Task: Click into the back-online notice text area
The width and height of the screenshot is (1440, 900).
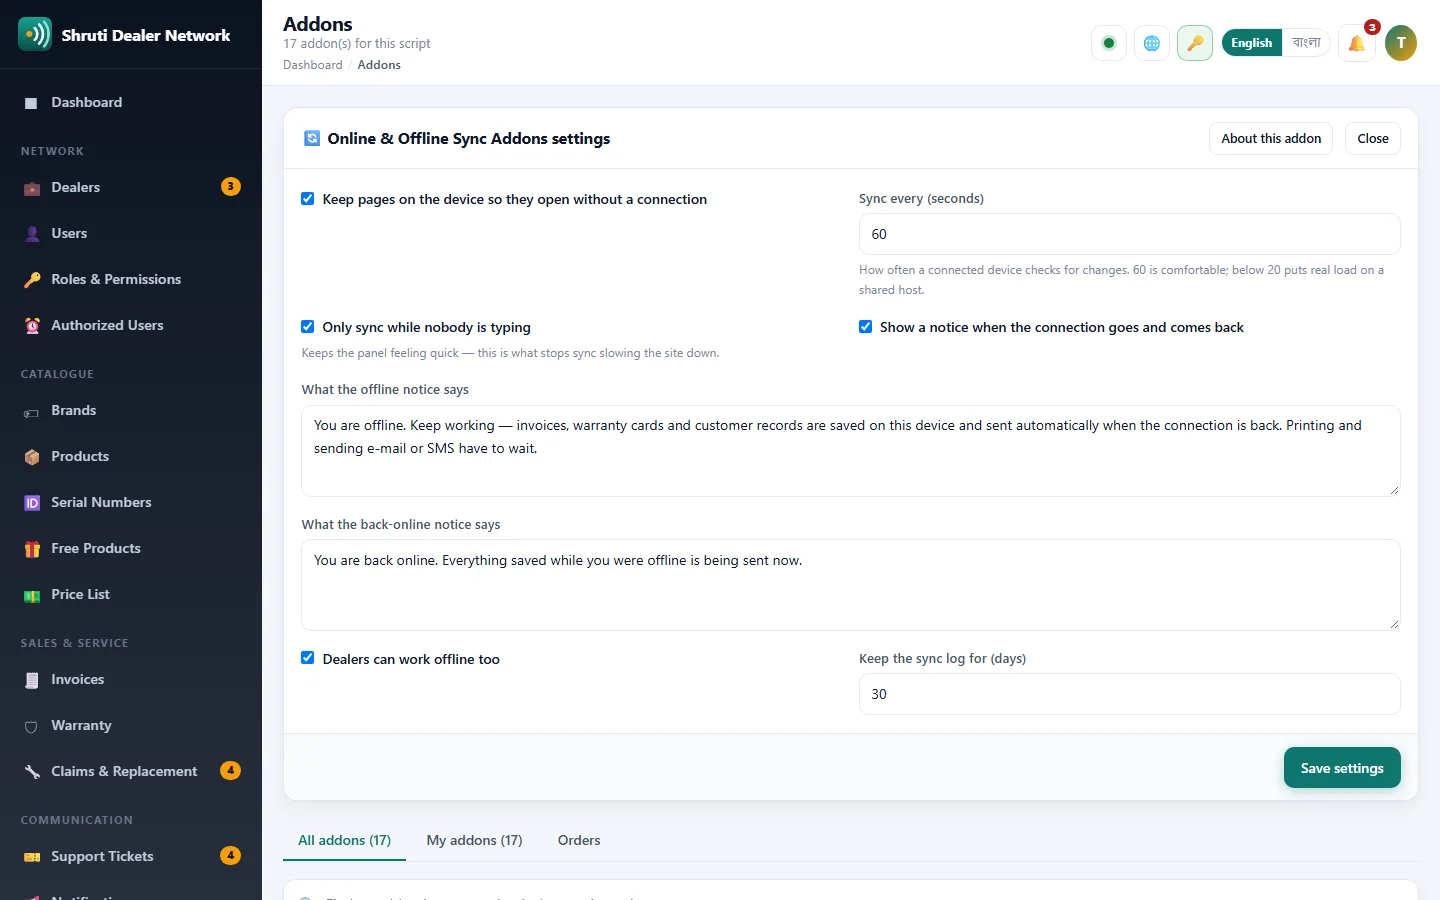Action: click(851, 585)
